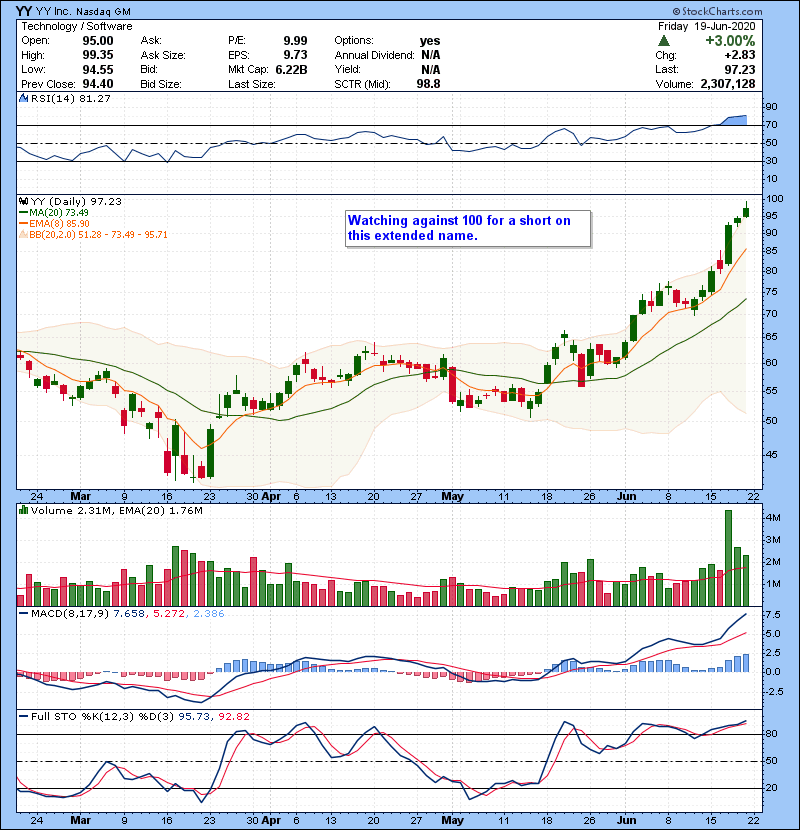This screenshot has height=830, width=800.
Task: Click the Jun label on the price chart's date axis
Action: [x=627, y=497]
